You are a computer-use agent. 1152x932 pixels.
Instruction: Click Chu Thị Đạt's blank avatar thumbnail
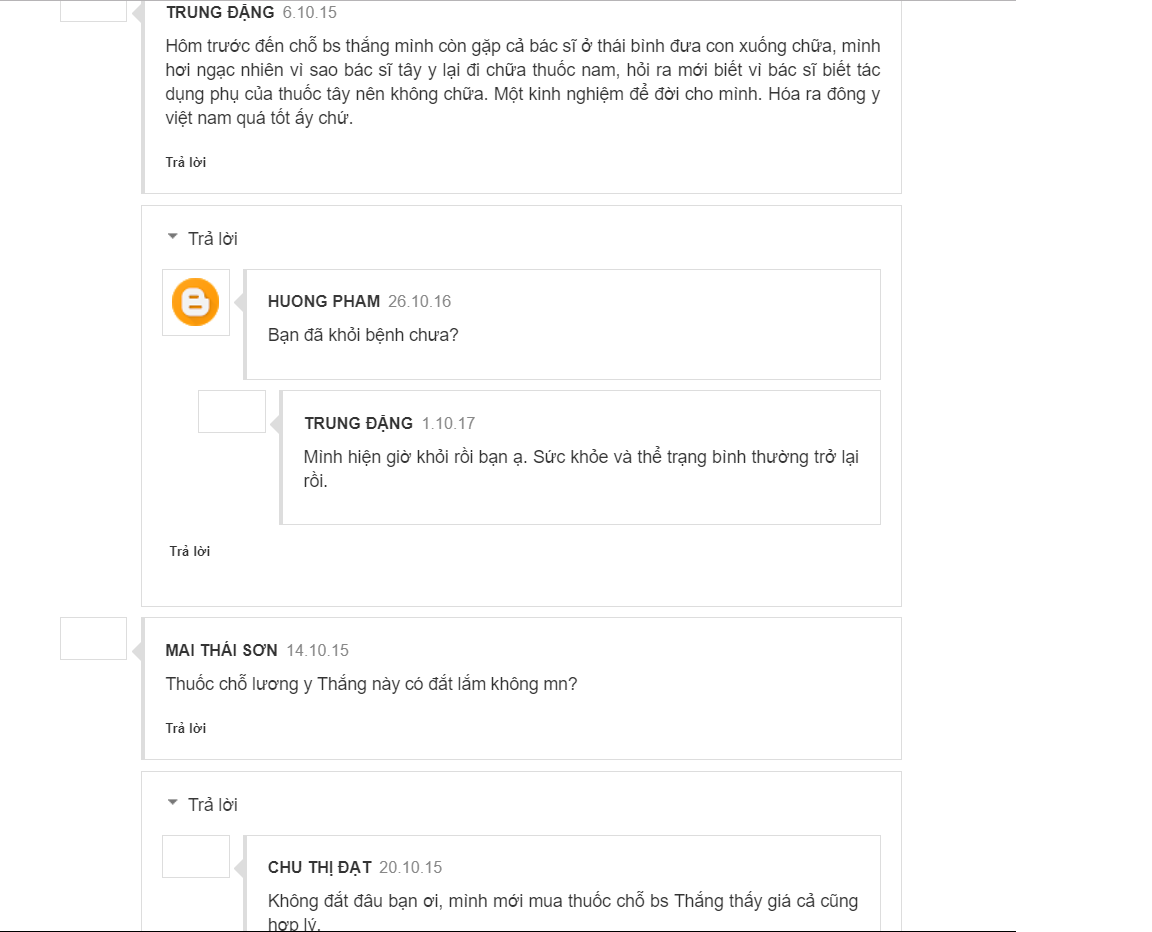[196, 856]
